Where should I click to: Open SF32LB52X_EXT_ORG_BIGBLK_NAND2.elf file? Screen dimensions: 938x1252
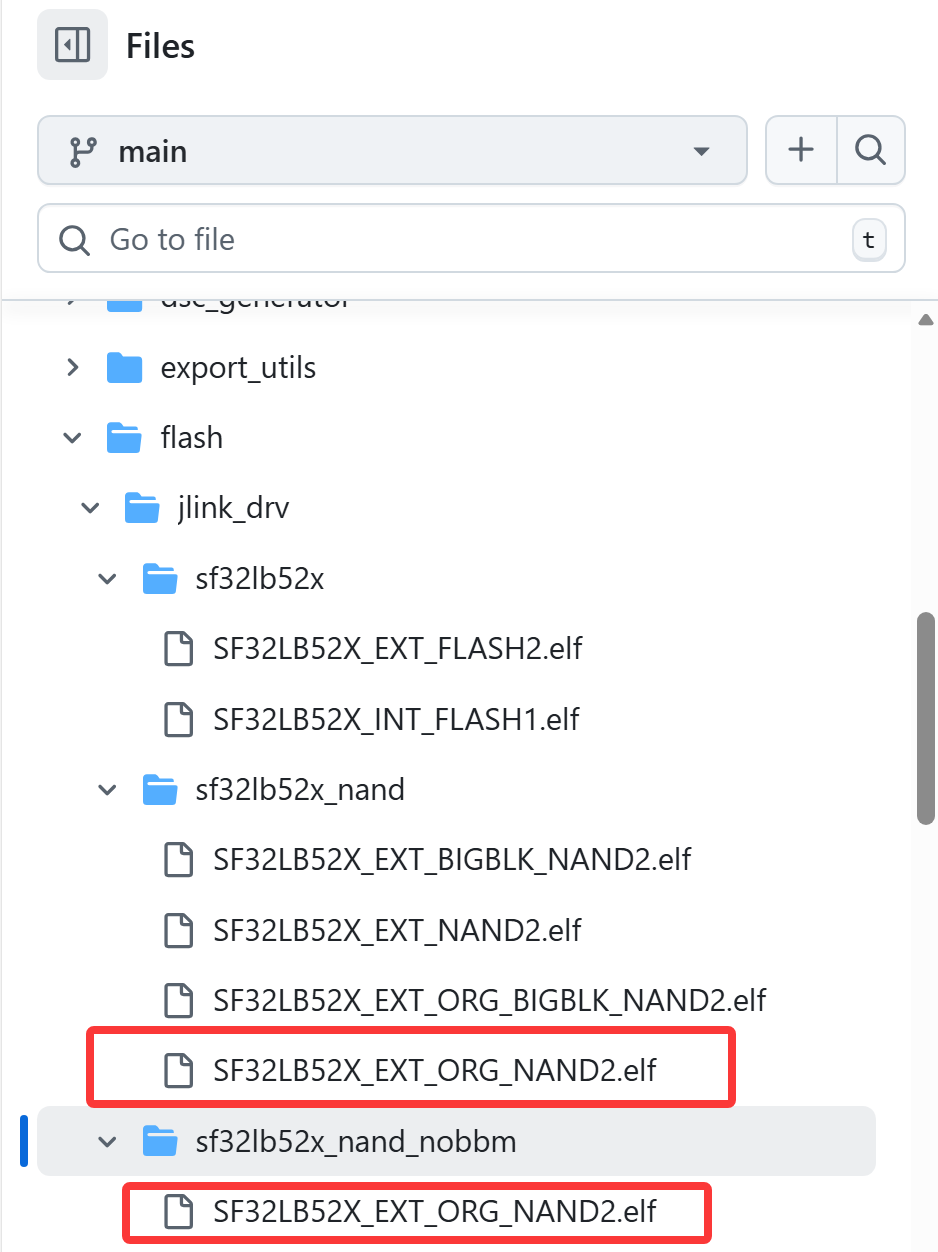[489, 1000]
